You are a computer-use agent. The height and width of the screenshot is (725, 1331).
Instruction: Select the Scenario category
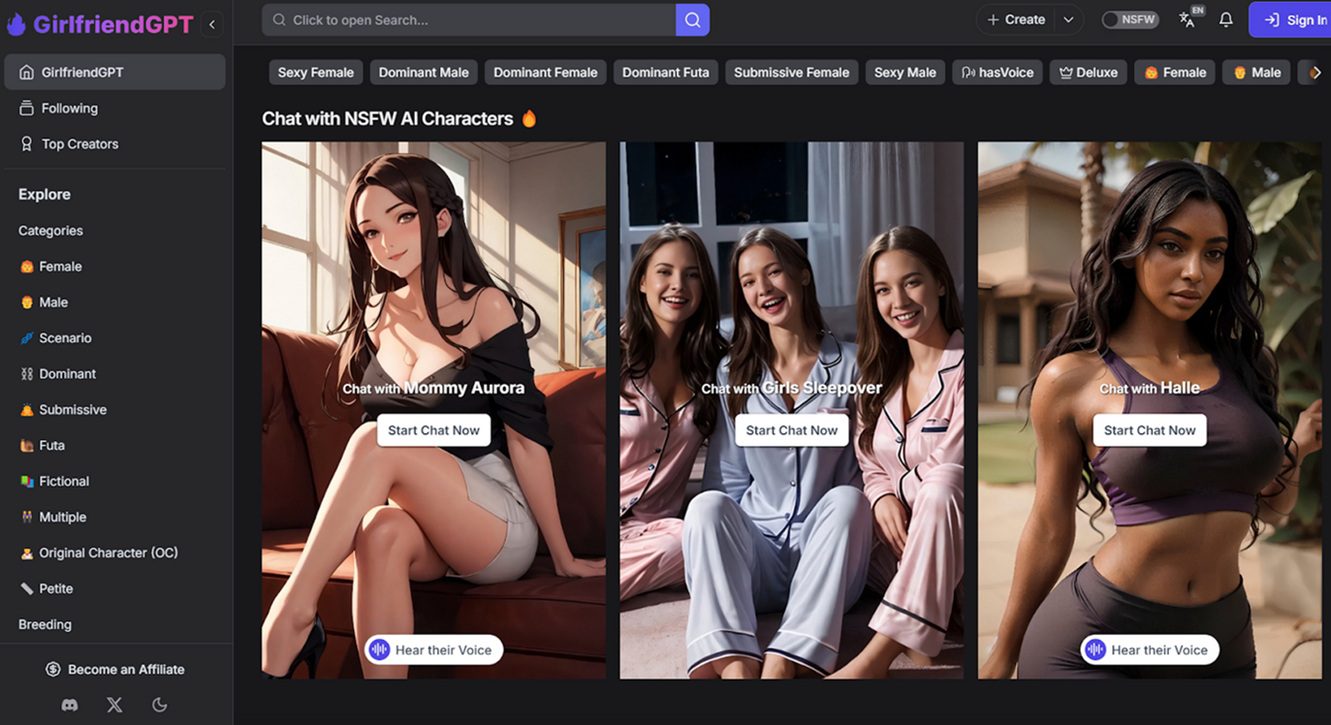point(64,338)
